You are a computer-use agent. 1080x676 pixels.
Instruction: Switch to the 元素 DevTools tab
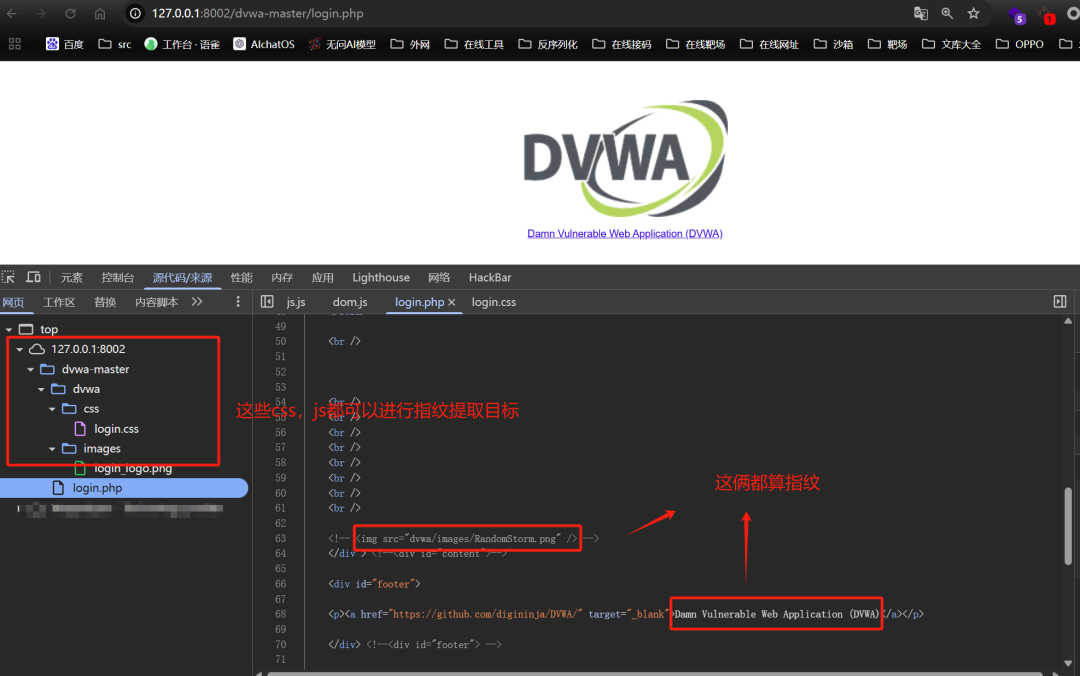(72, 277)
